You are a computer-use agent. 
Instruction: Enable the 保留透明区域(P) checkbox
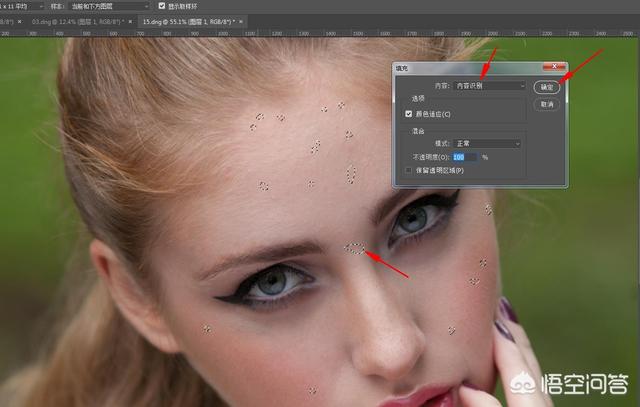point(408,170)
